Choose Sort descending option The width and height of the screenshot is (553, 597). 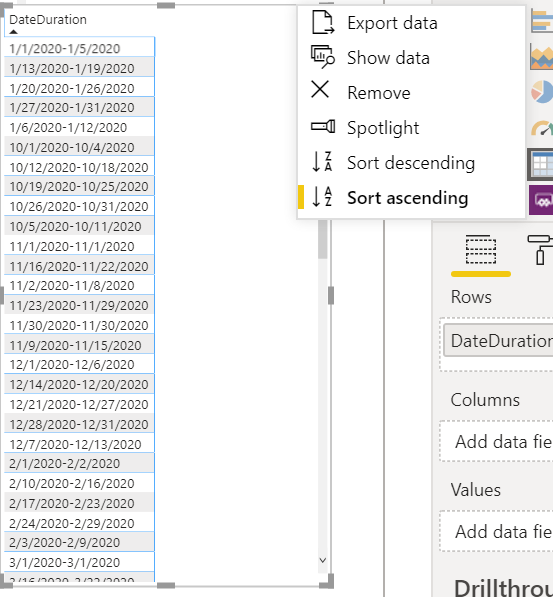point(411,163)
